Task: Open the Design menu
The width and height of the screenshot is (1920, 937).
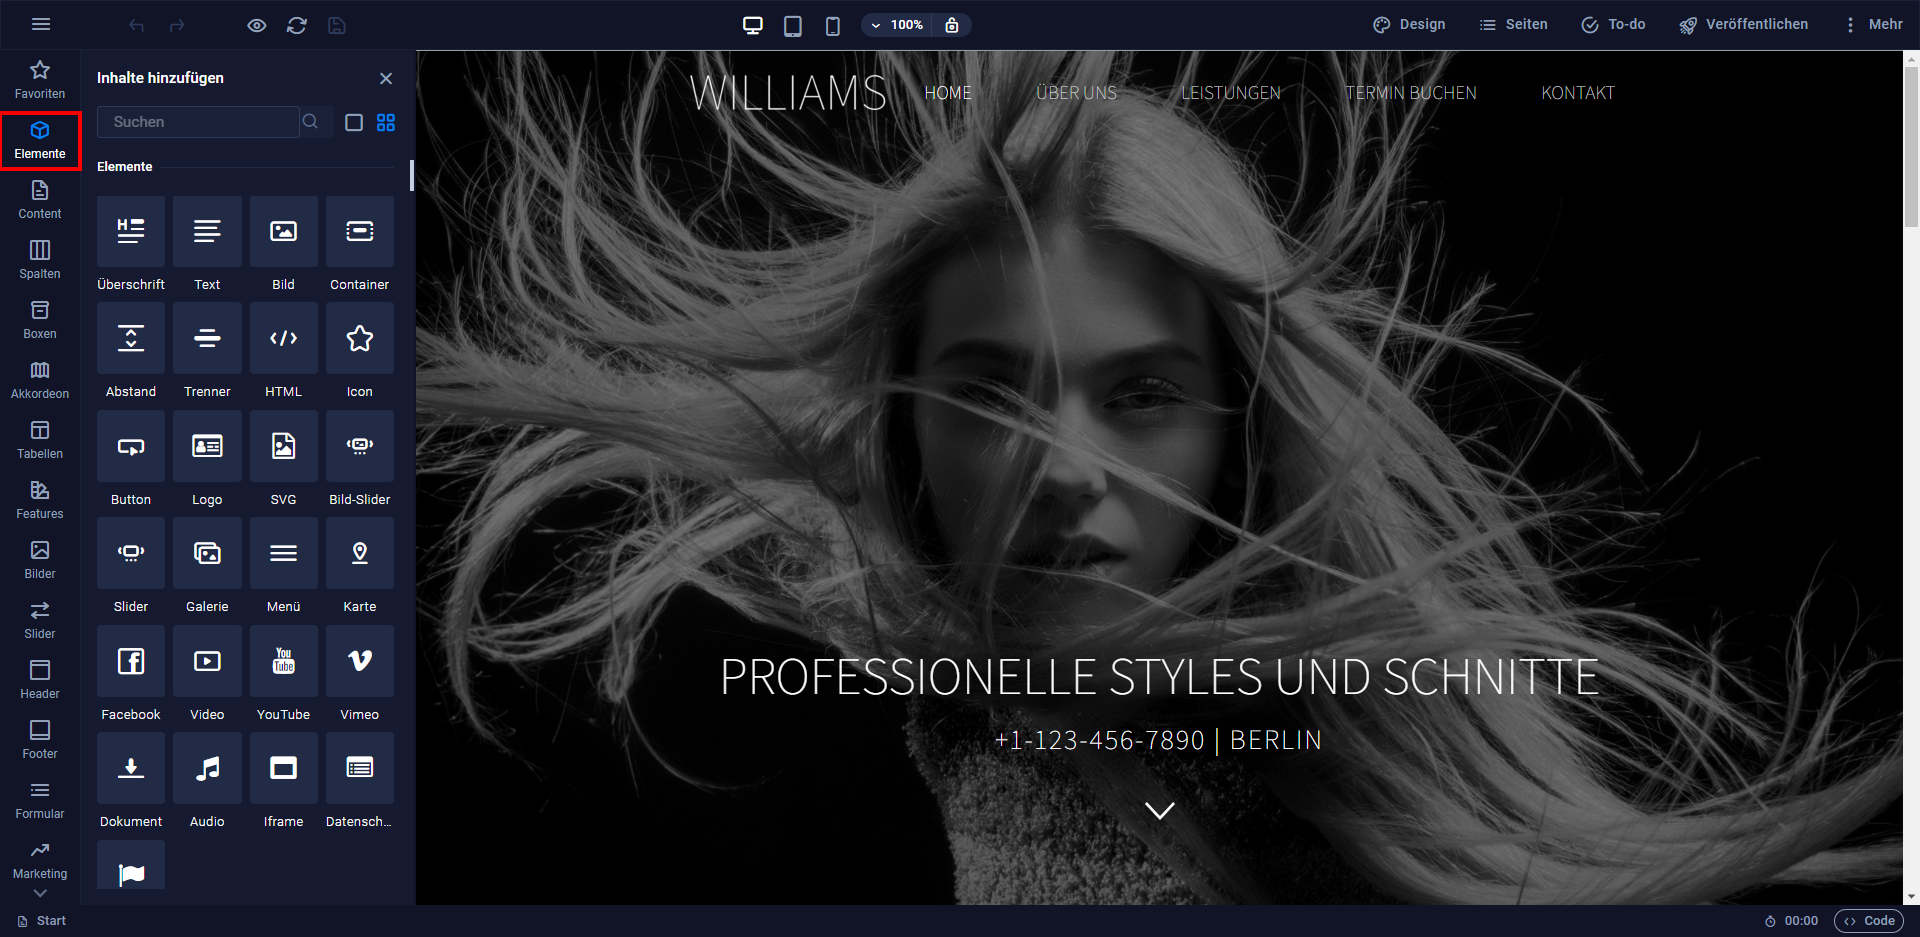Action: 1409,25
